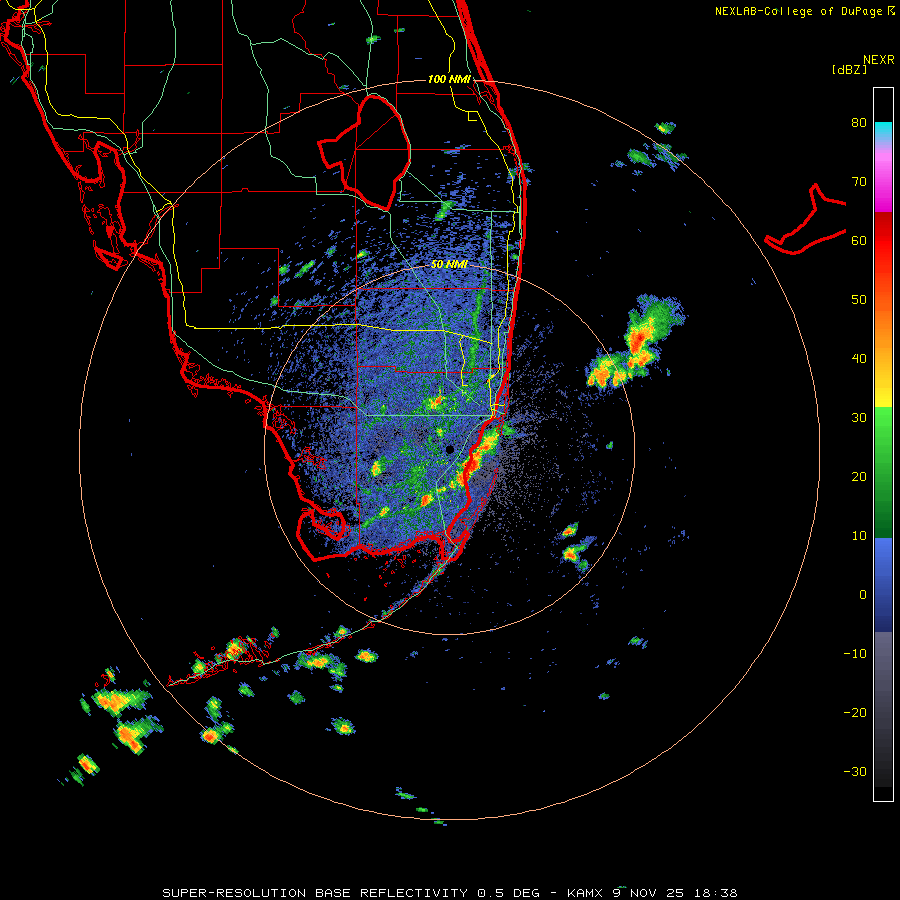Click the 100 NMI range ring label

point(449,79)
